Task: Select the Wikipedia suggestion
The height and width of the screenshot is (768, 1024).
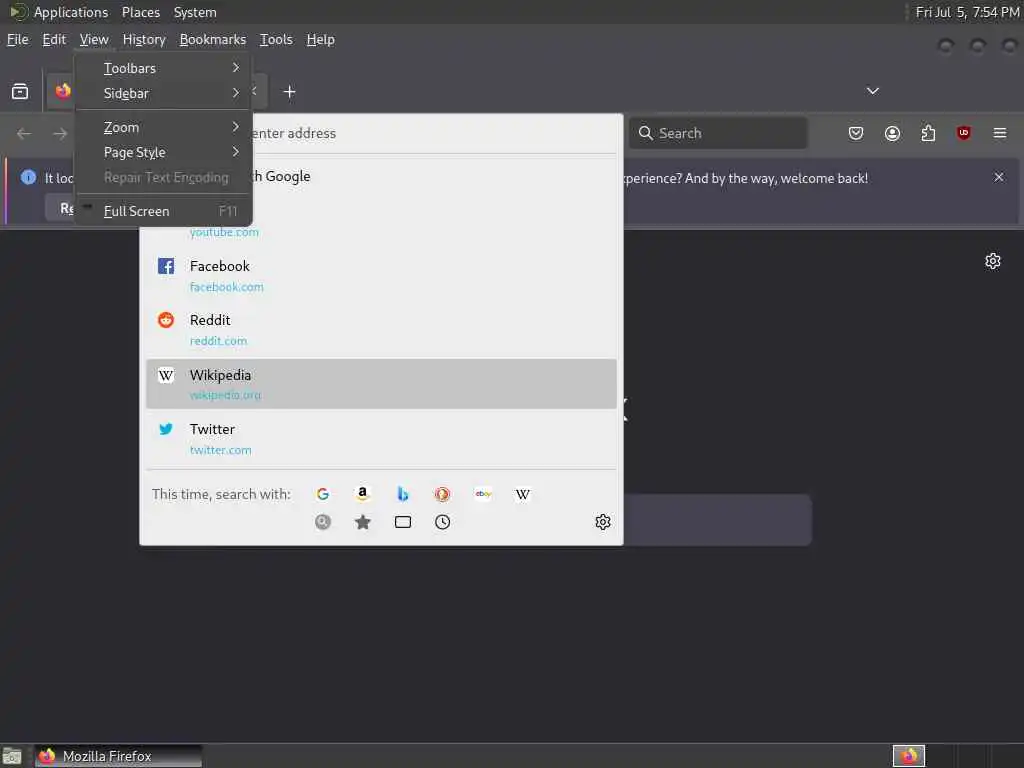Action: [381, 384]
